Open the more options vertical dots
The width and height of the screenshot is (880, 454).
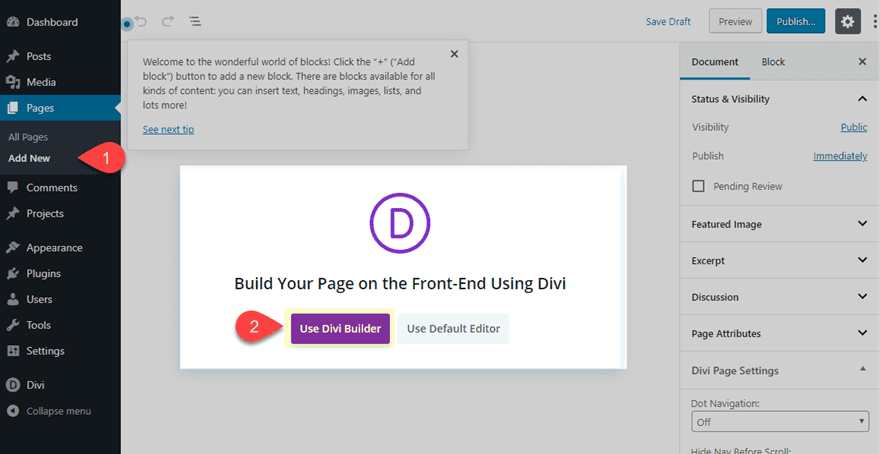(x=874, y=22)
